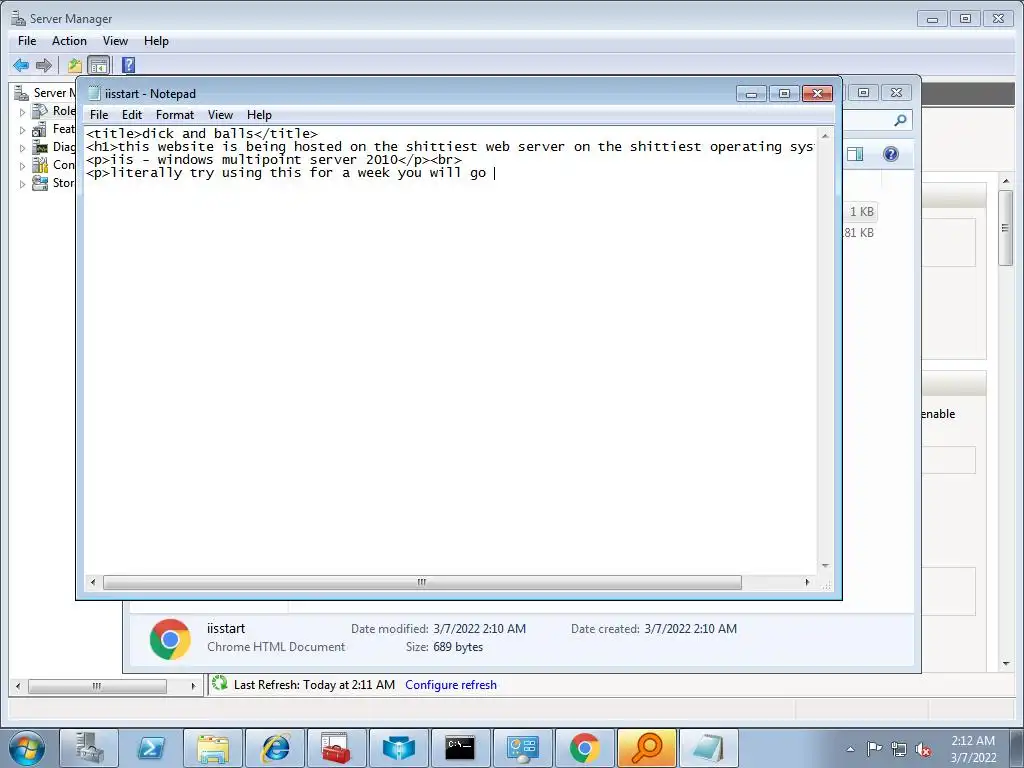The width and height of the screenshot is (1024, 768).
Task: Click the Explorer search magnifier icon
Action: pos(900,120)
